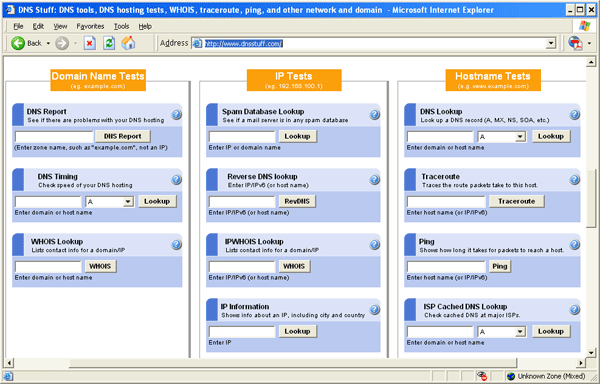Go back with the green Back arrow
The image size is (600, 384).
click(18, 43)
